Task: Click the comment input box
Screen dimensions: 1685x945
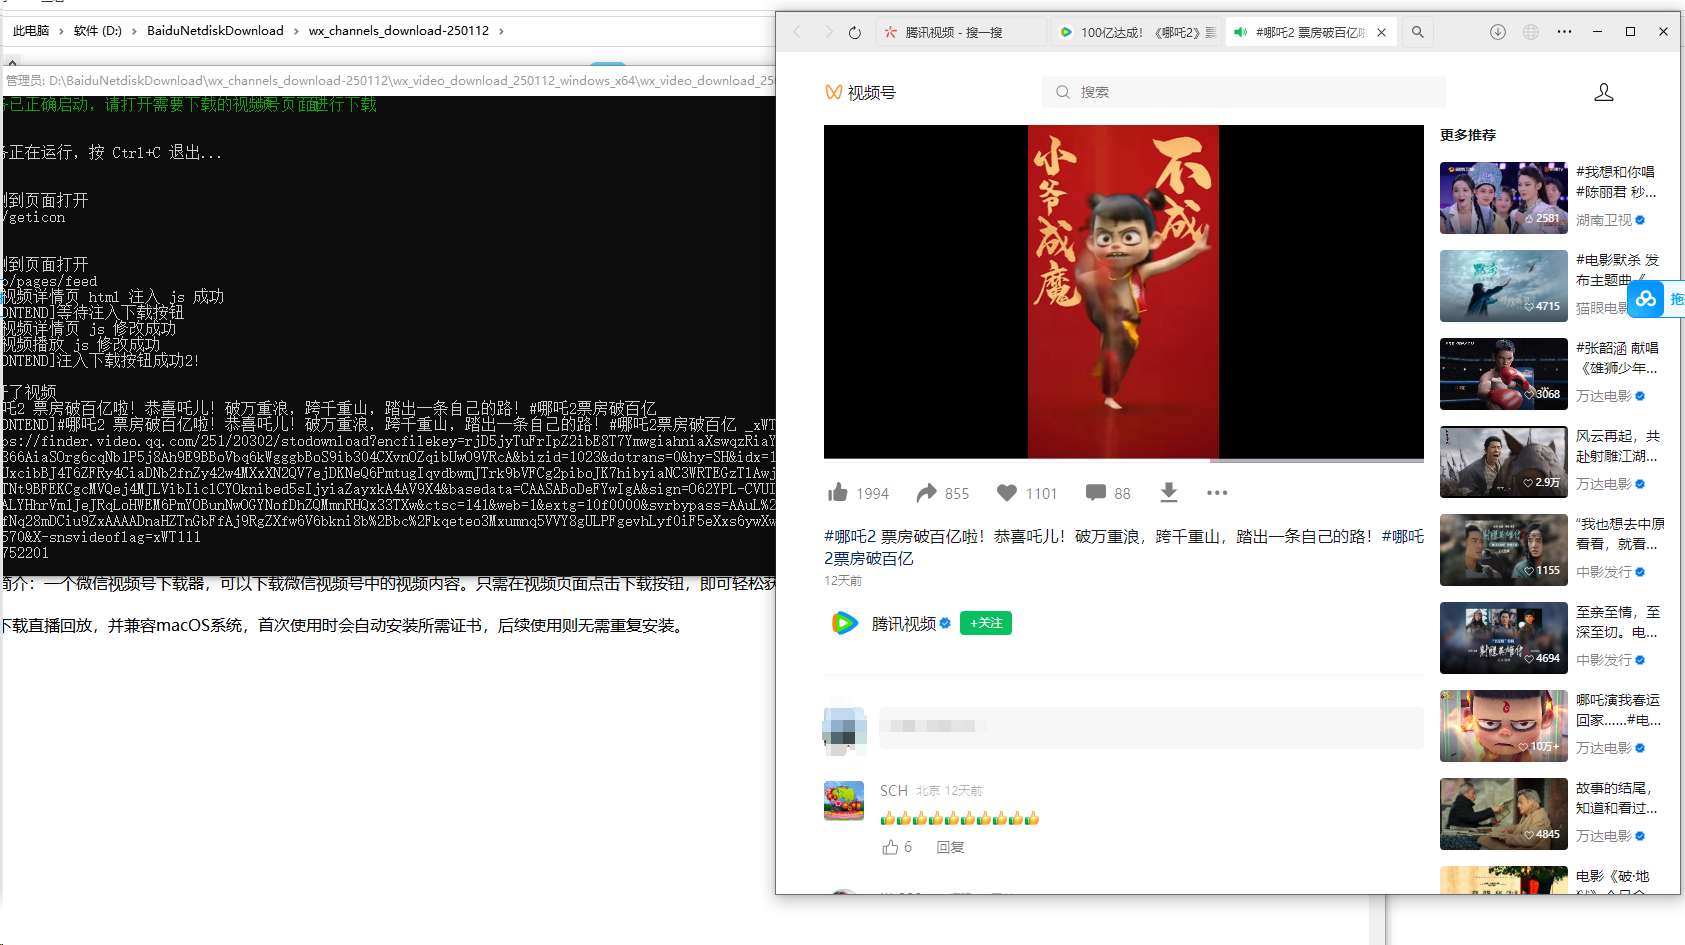Action: click(1151, 727)
